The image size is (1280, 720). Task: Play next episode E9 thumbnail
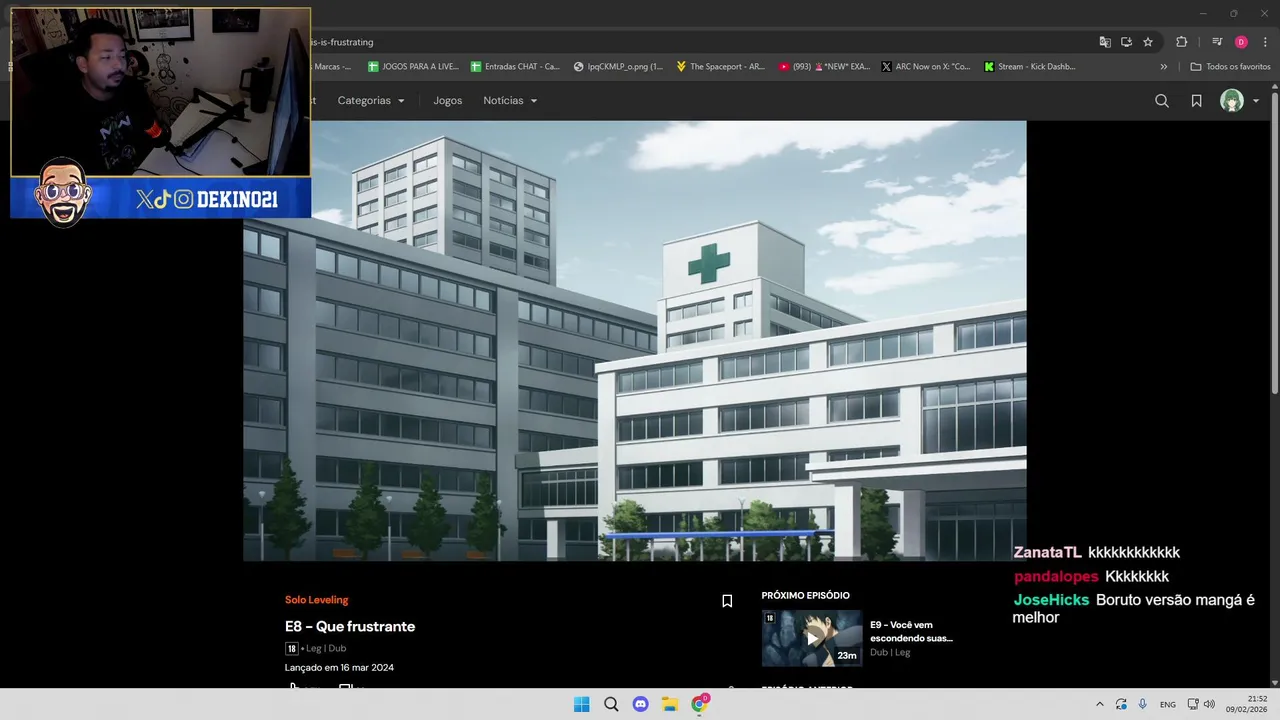point(812,638)
